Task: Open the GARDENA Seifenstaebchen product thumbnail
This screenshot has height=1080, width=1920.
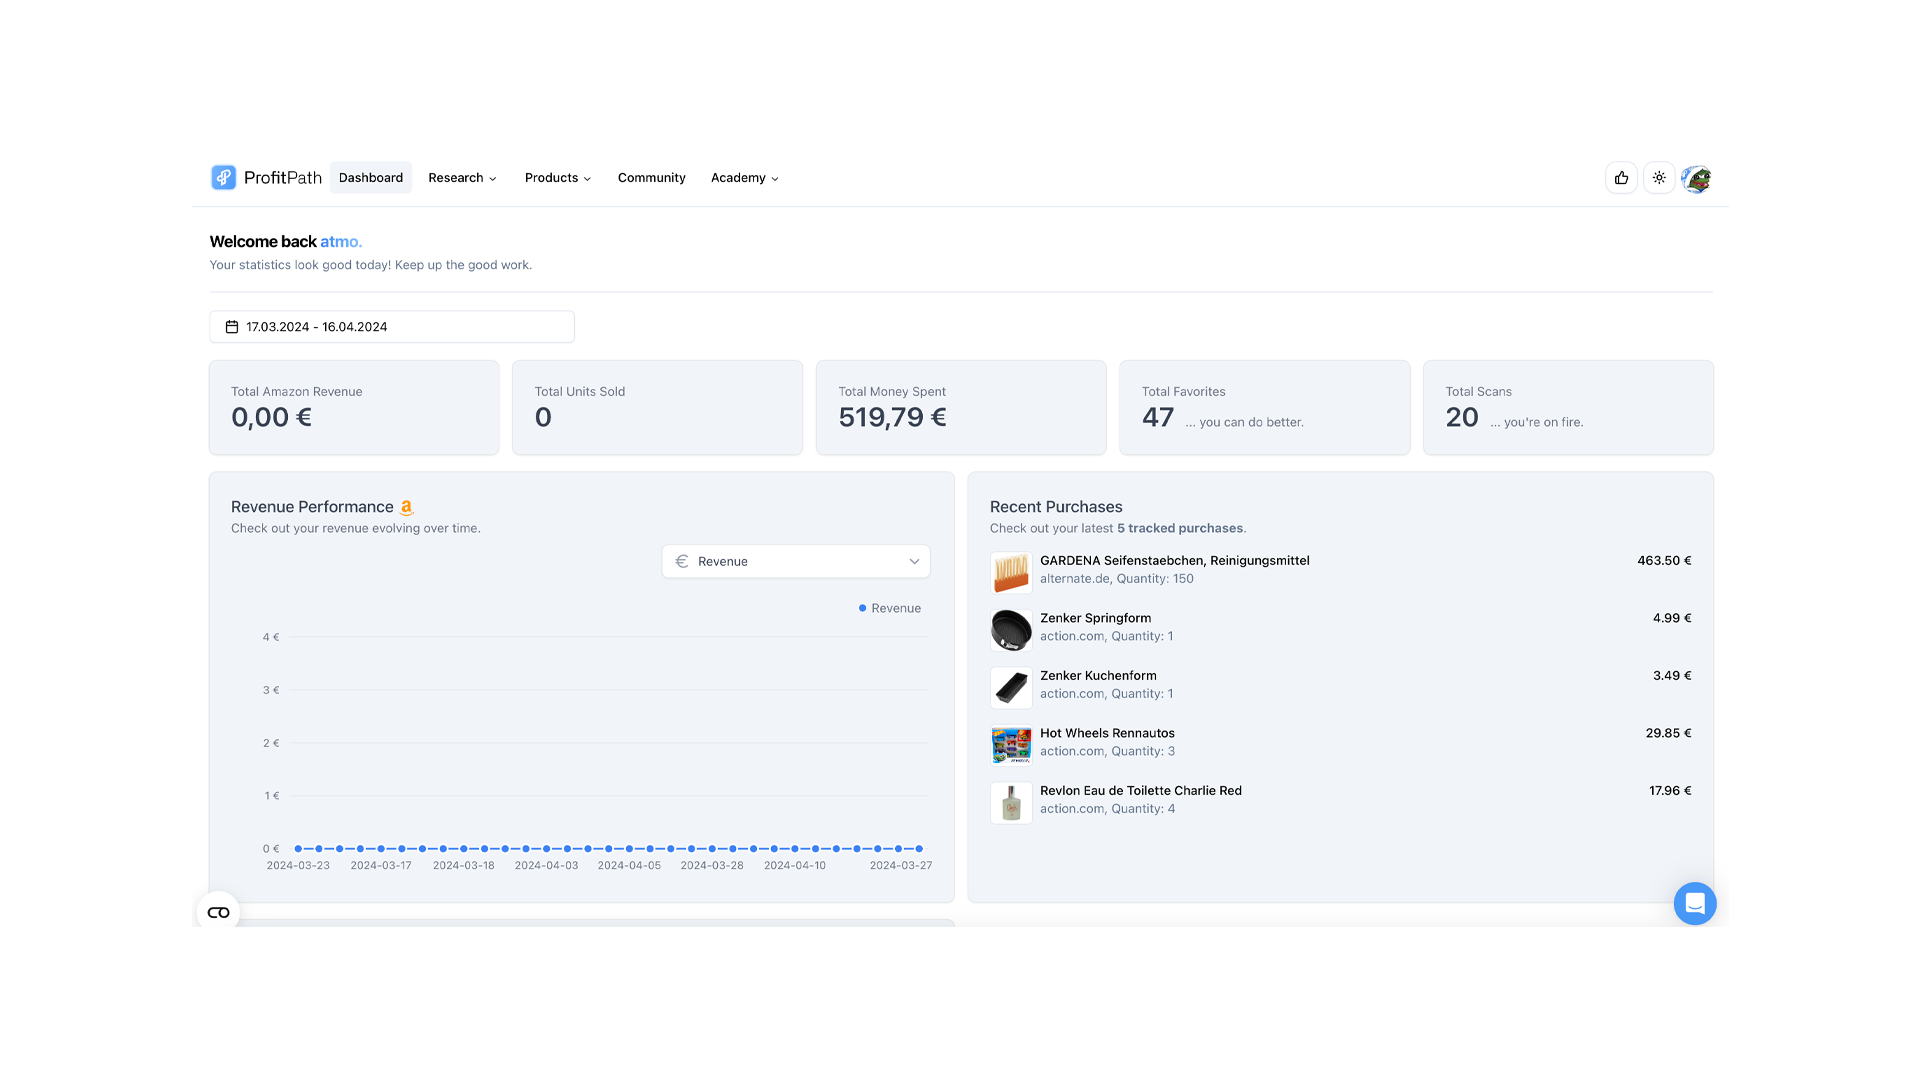Action: pyautogui.click(x=1011, y=572)
